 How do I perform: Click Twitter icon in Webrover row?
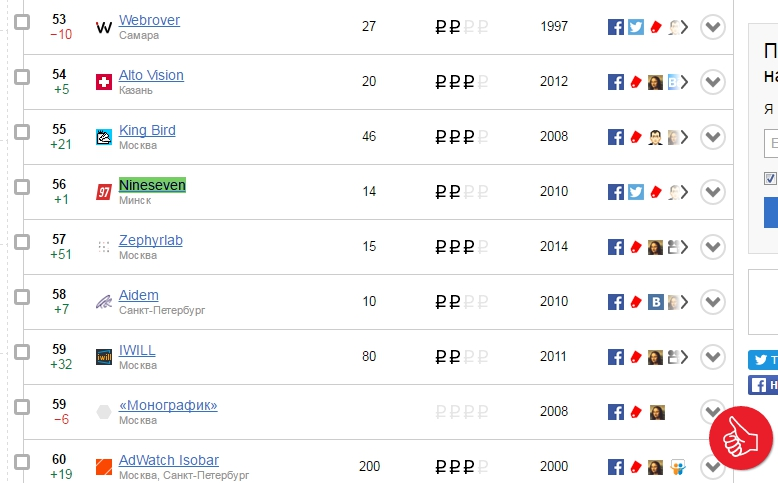[x=636, y=27]
